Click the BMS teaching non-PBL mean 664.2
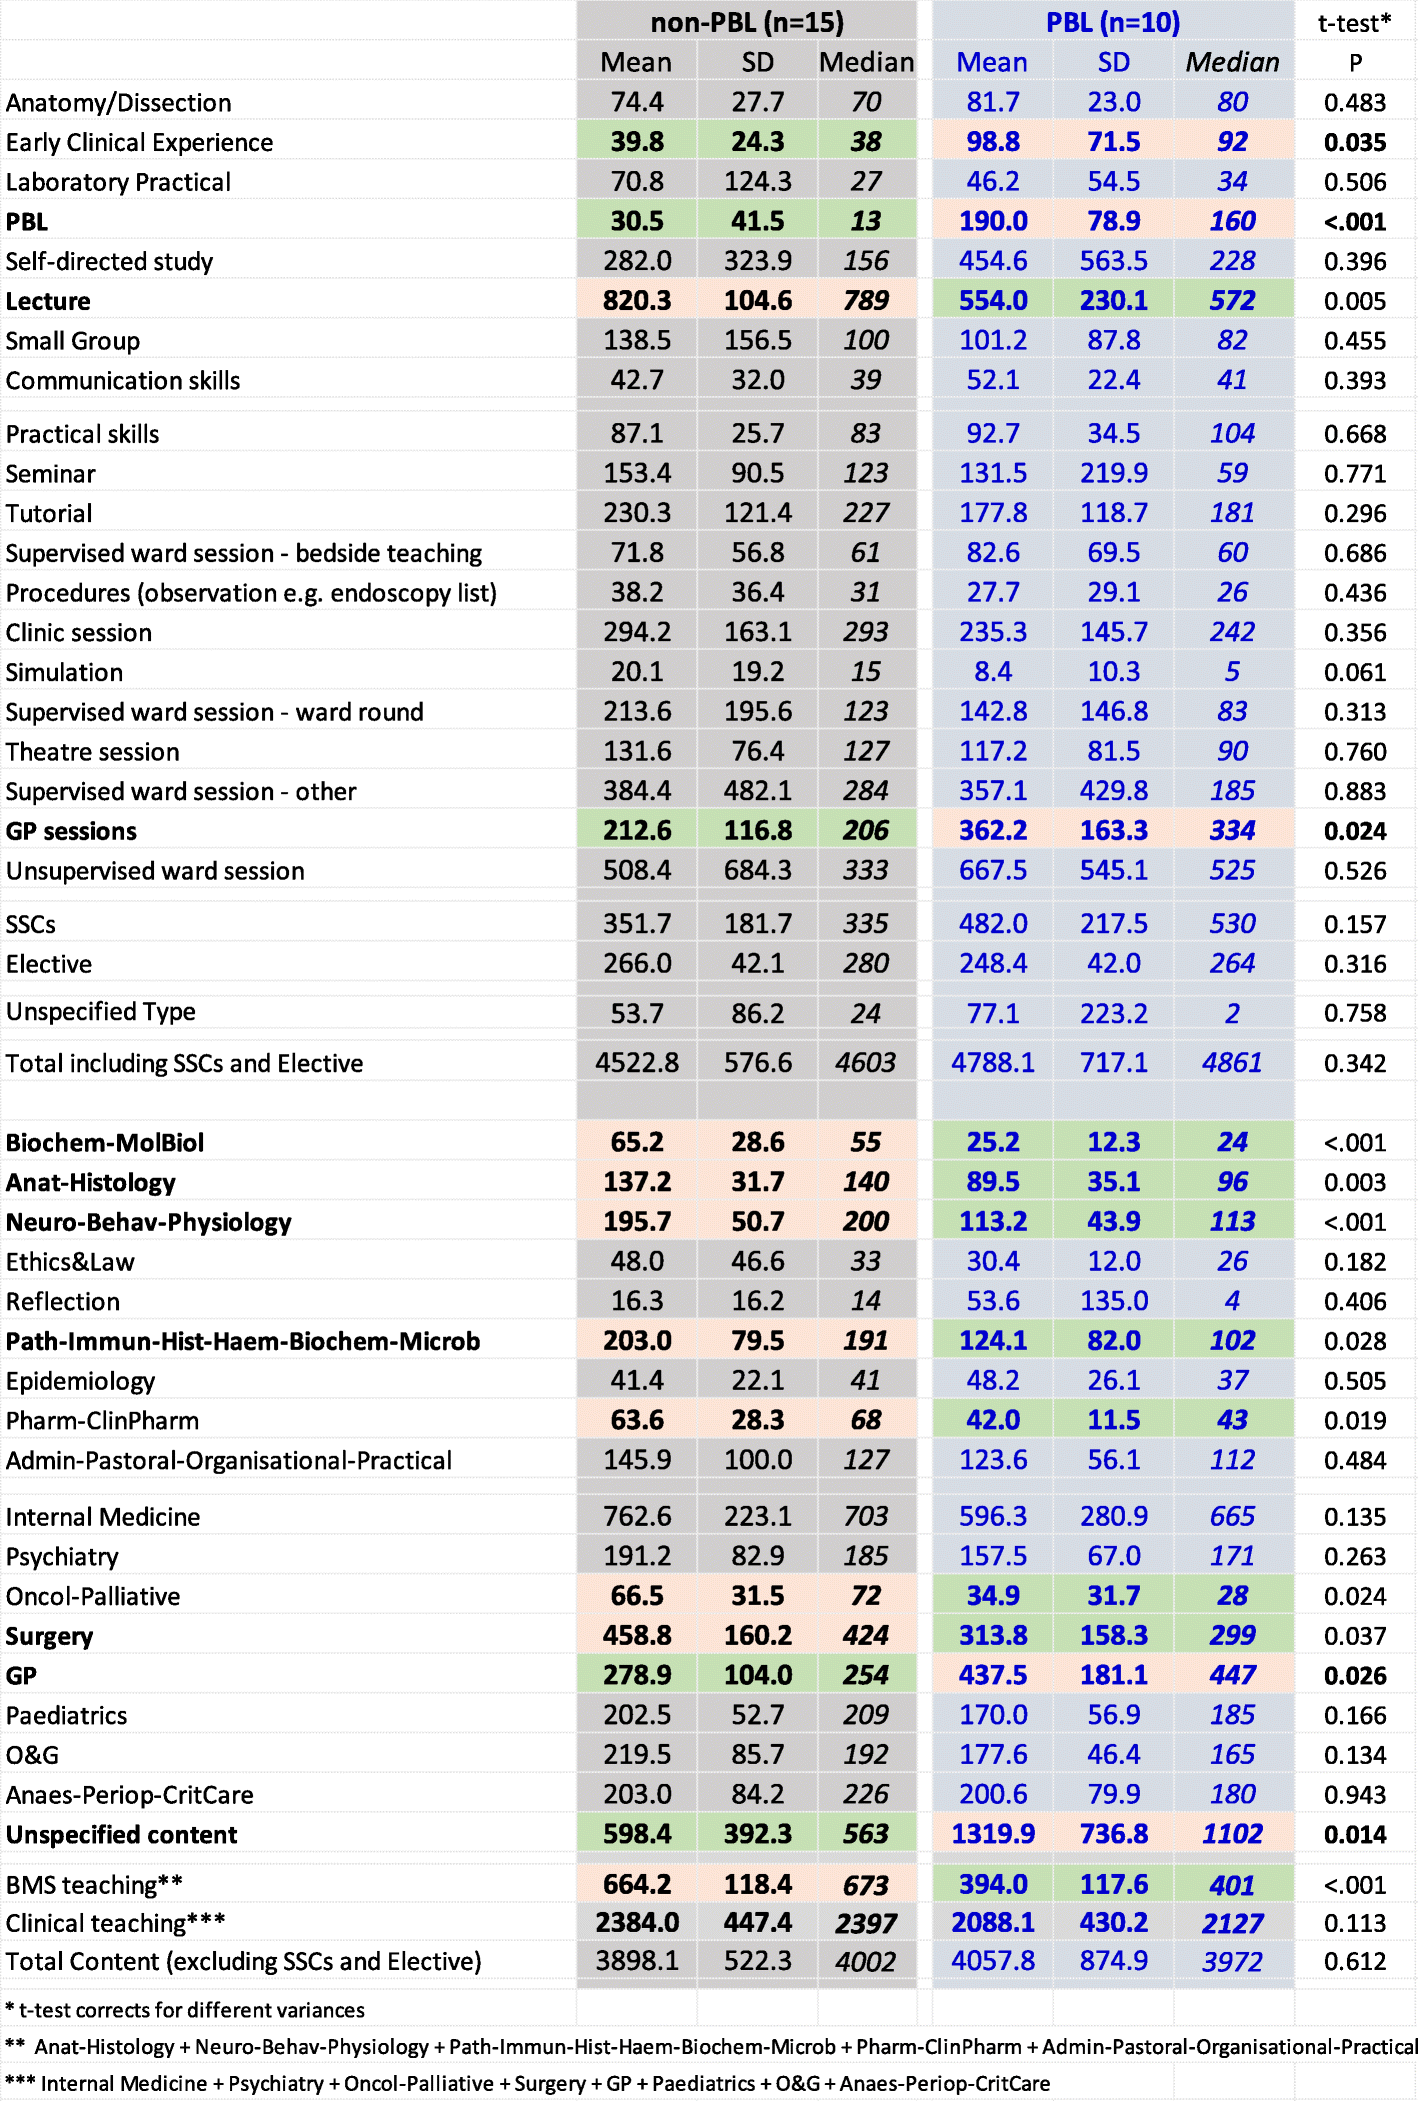1418x2101 pixels. (637, 1885)
